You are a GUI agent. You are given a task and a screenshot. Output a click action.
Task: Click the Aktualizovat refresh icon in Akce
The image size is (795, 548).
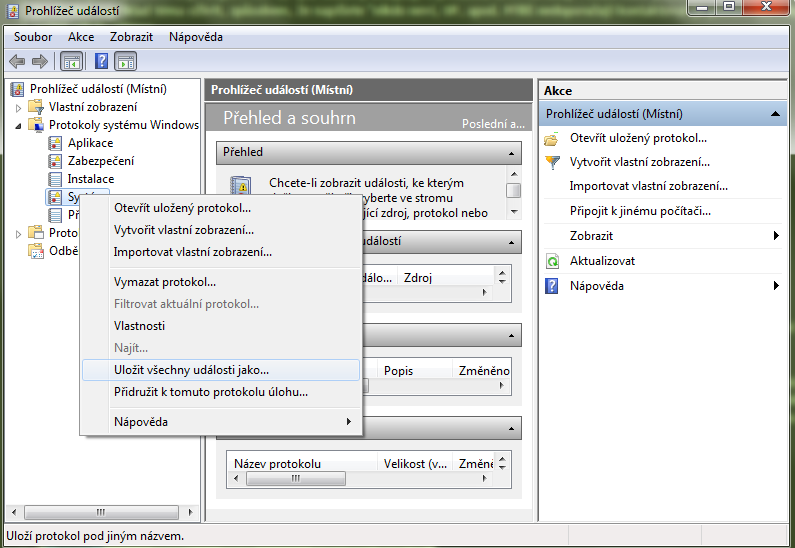coord(552,261)
